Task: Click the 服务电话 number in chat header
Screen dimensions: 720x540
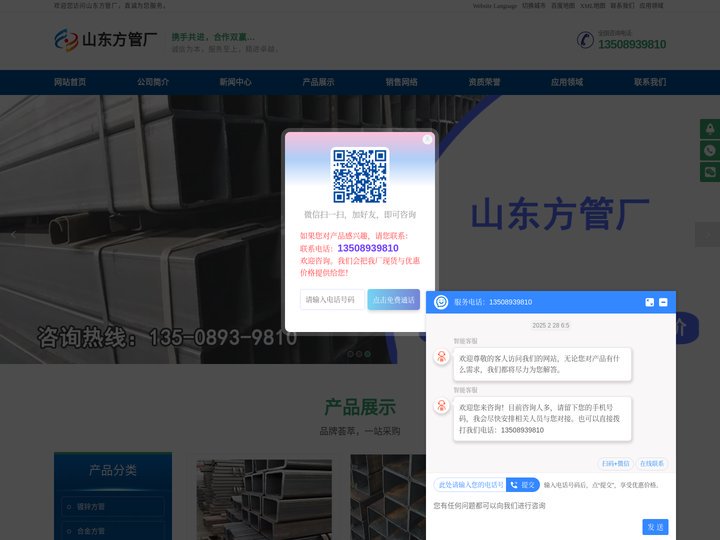Action: click(x=510, y=302)
